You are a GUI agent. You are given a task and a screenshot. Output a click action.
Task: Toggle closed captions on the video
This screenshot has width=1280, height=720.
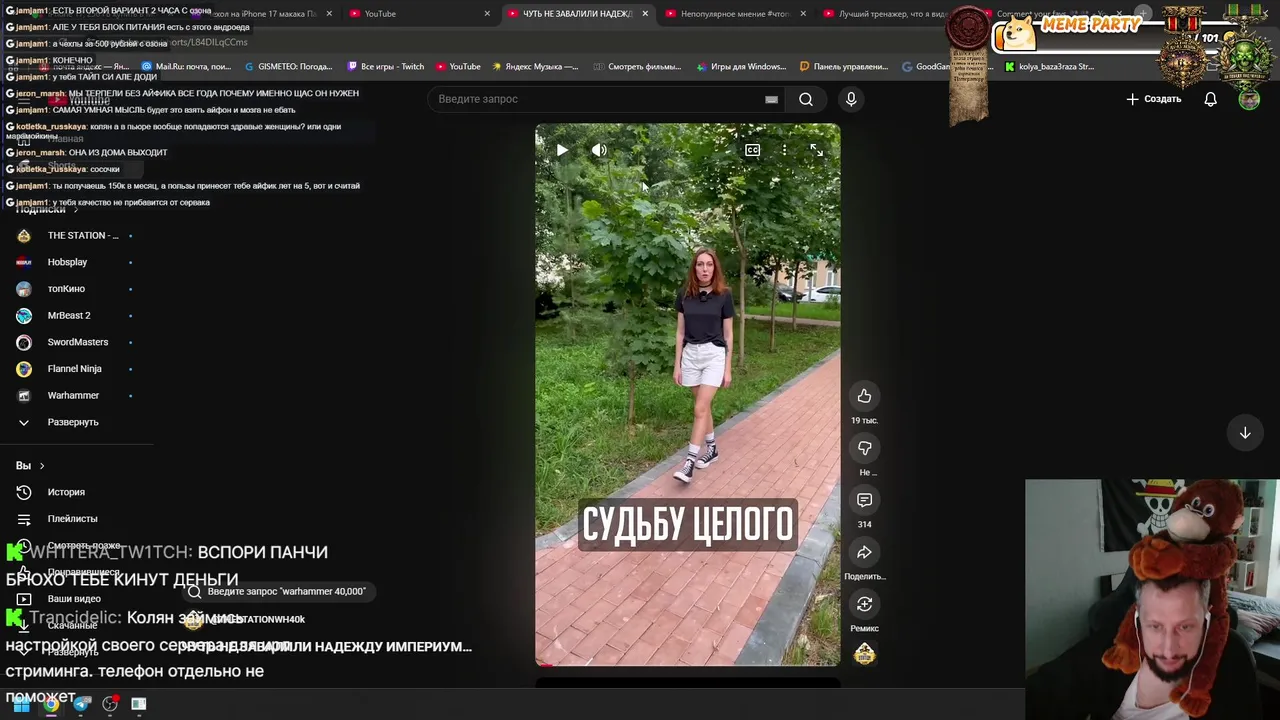click(x=752, y=150)
